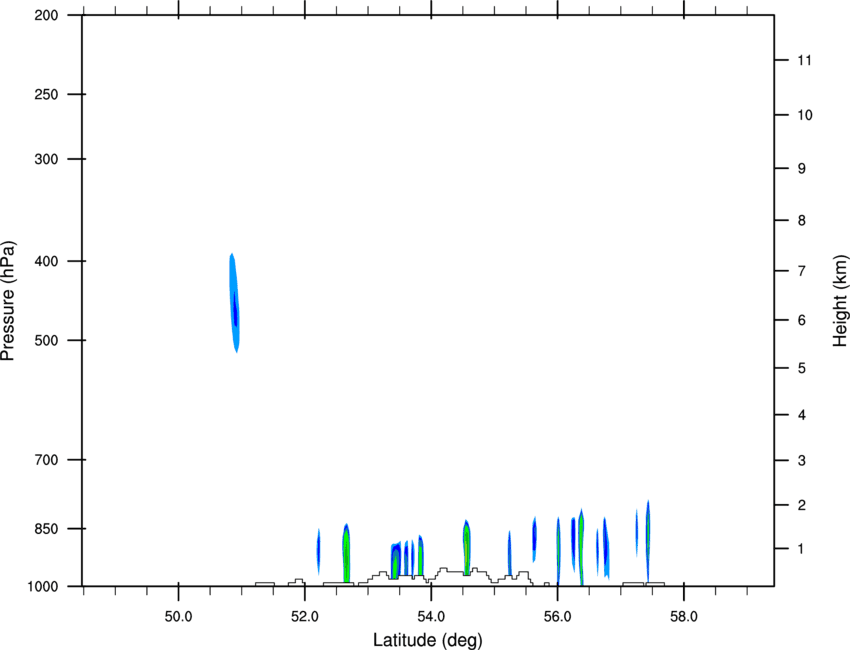Image resolution: width=850 pixels, height=650 pixels.
Task: Click the 1 km height label
Action: tap(802, 549)
